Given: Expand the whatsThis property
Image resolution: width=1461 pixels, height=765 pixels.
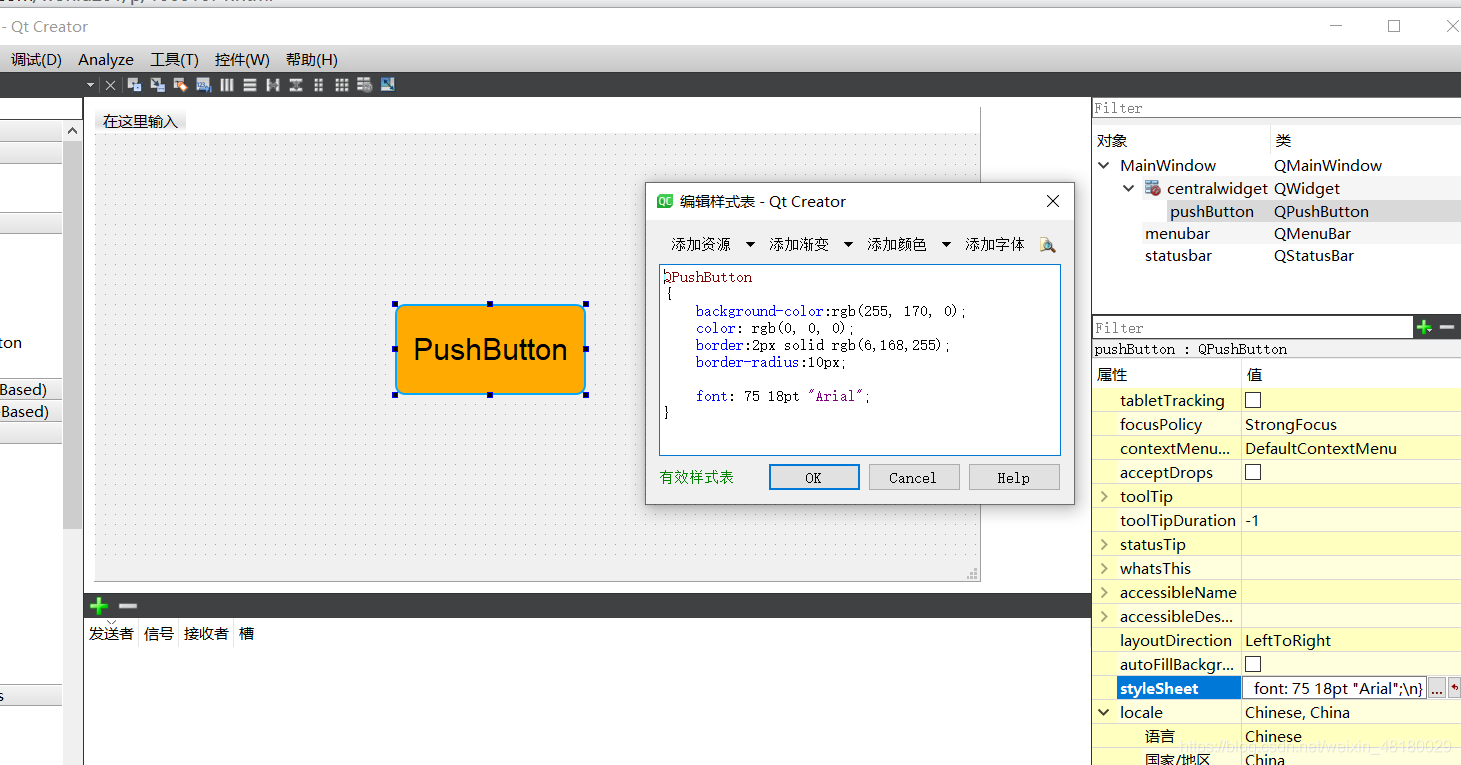Looking at the screenshot, I should click(1104, 568).
